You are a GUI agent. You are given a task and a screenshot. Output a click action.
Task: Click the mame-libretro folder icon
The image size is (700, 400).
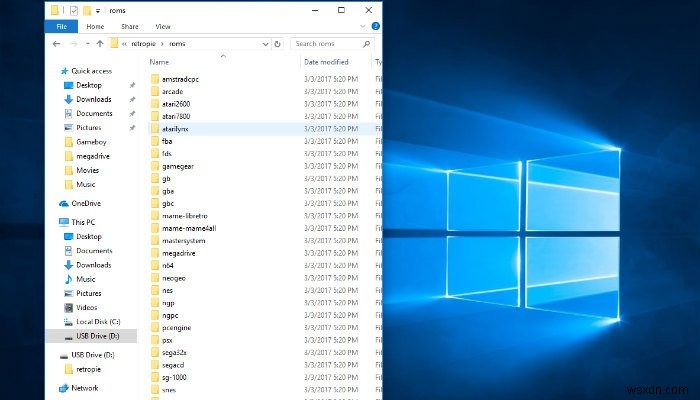click(x=155, y=216)
